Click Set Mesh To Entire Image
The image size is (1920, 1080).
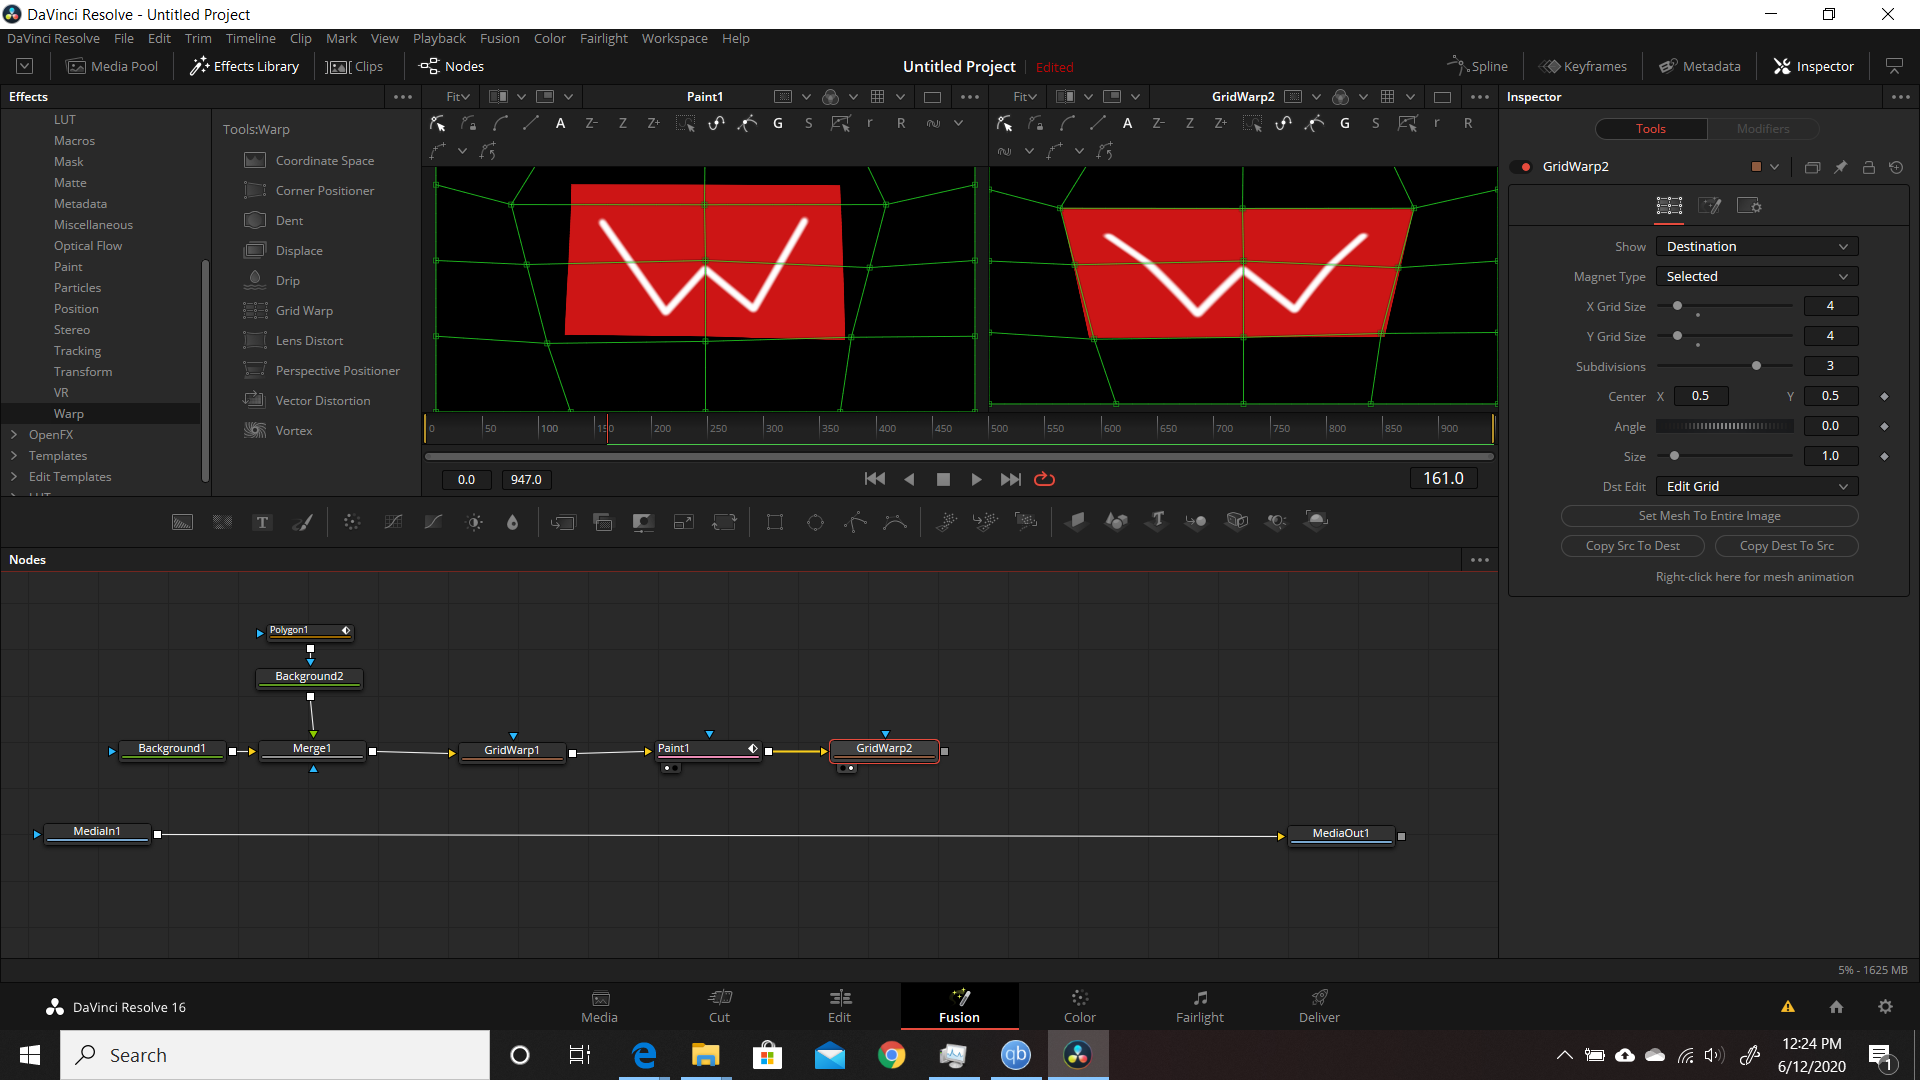[1709, 516]
